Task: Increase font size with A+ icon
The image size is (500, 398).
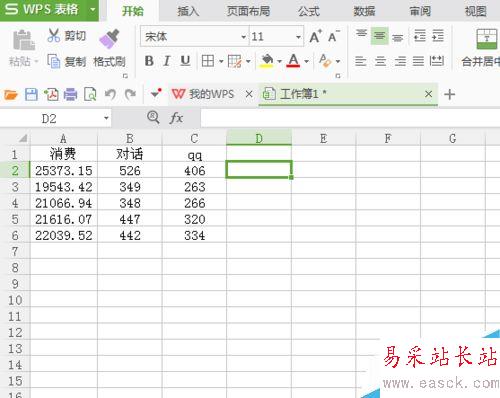Action: point(315,36)
